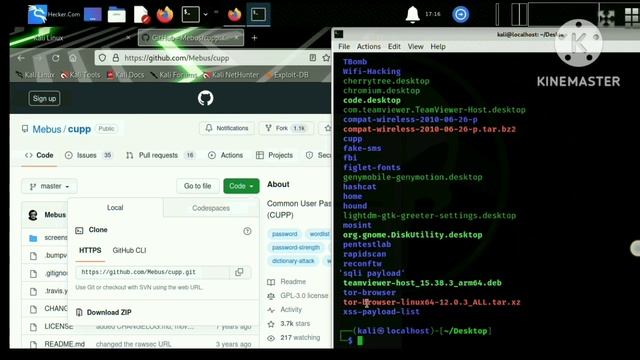Image resolution: width=640 pixels, height=360 pixels.
Task: Open the site security padlock info
Action: [116, 58]
